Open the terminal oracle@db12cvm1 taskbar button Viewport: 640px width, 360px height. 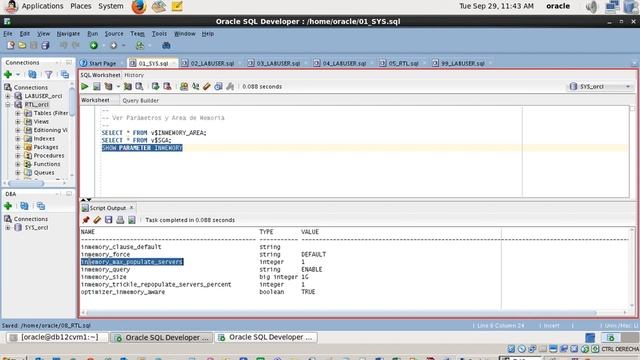(x=57, y=337)
